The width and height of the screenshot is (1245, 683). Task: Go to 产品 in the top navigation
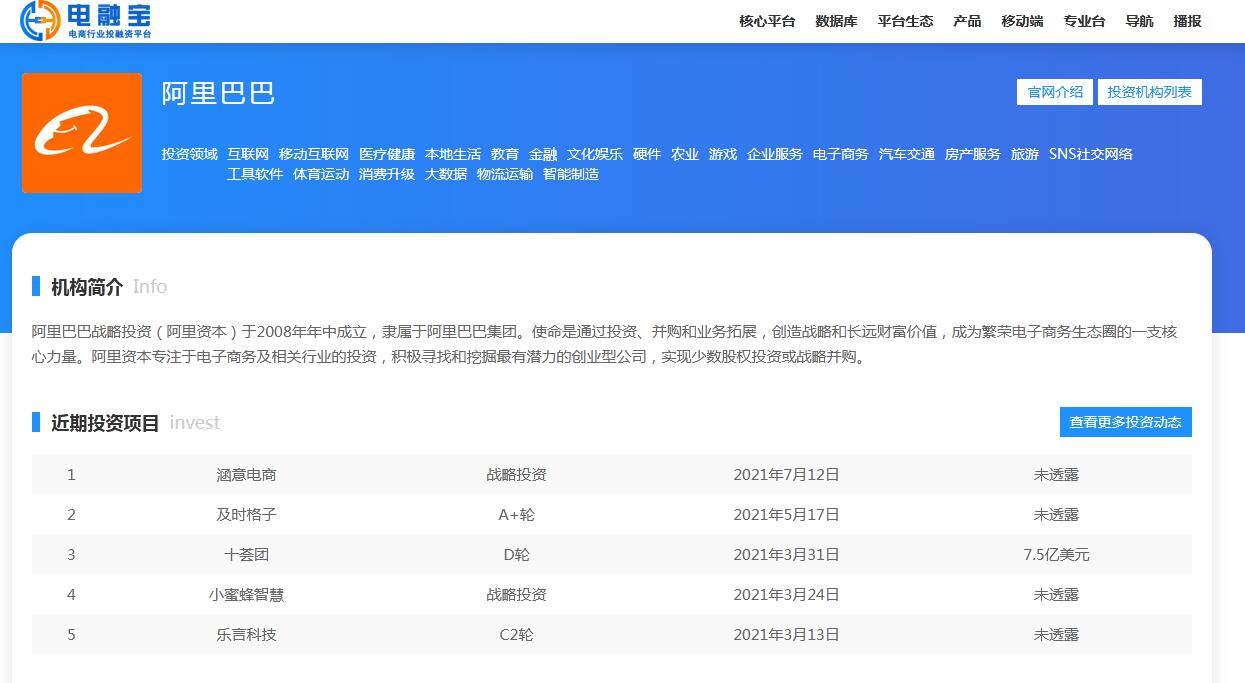point(967,21)
